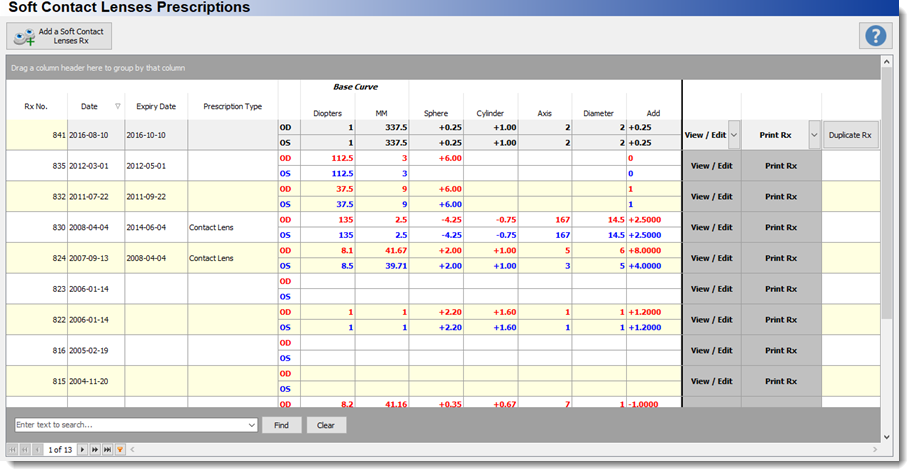Click View / Edit for Rx 824
The height and width of the screenshot is (476, 914).
(x=712, y=258)
